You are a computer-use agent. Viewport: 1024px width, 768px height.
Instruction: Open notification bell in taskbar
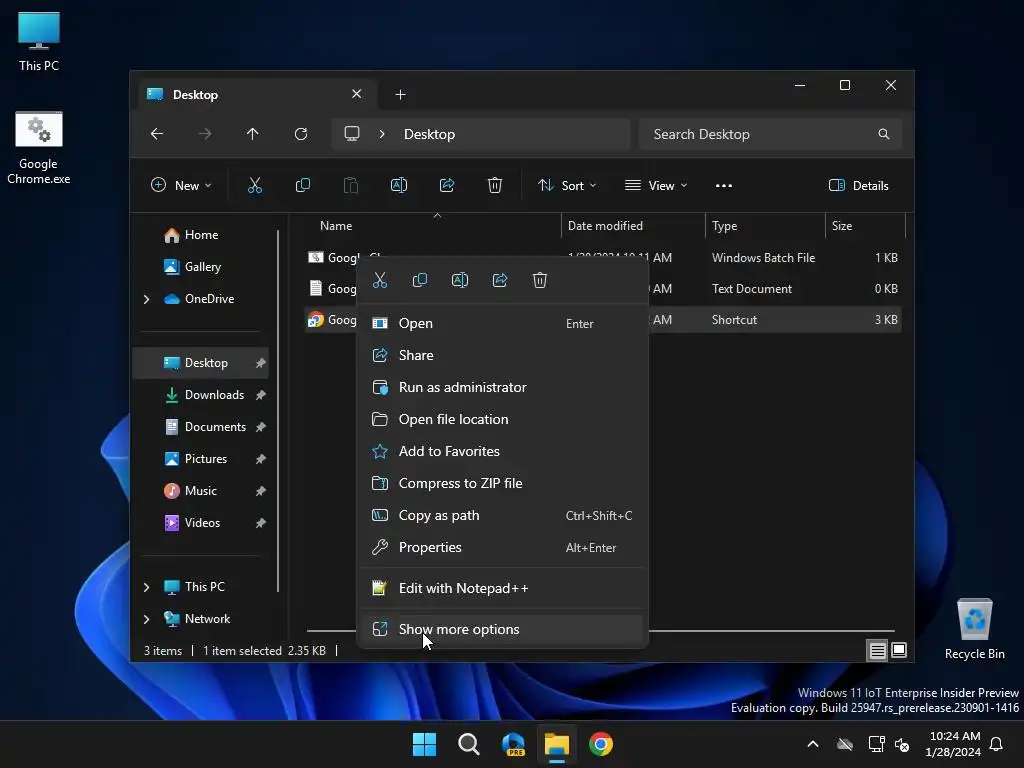click(x=997, y=744)
